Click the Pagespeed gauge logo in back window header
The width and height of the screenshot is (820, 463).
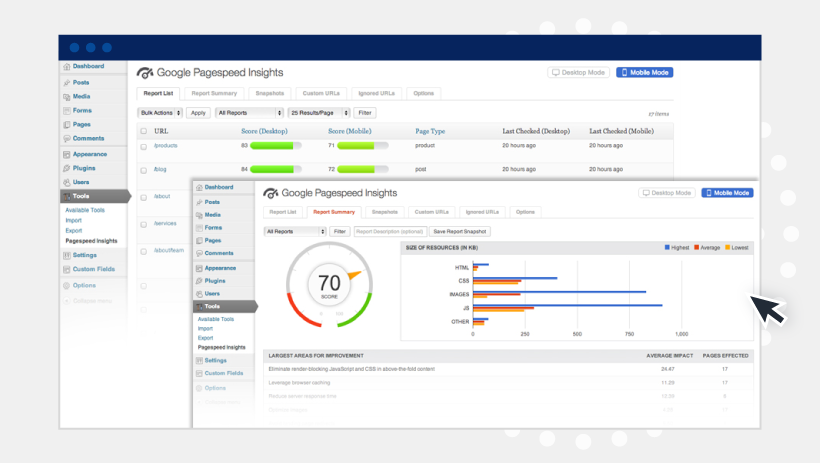pyautogui.click(x=145, y=73)
